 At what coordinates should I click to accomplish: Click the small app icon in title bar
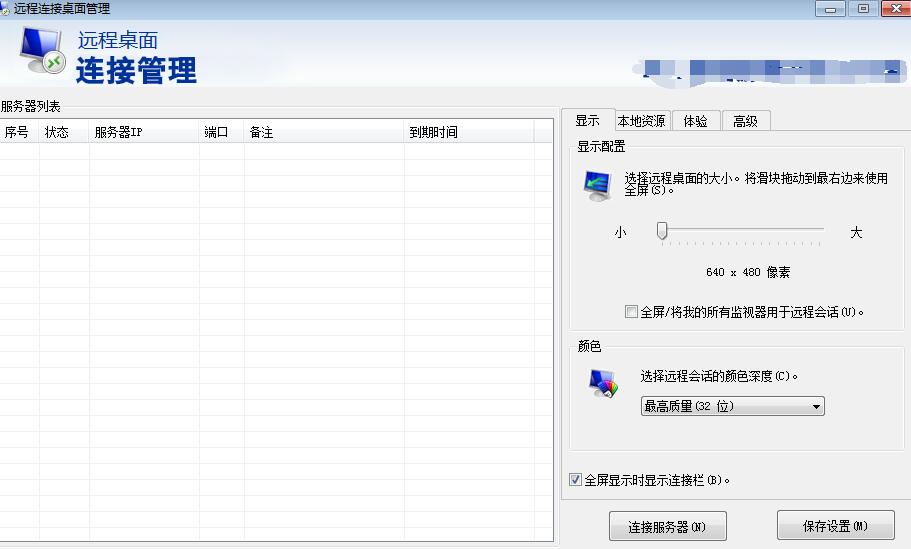pos(7,8)
